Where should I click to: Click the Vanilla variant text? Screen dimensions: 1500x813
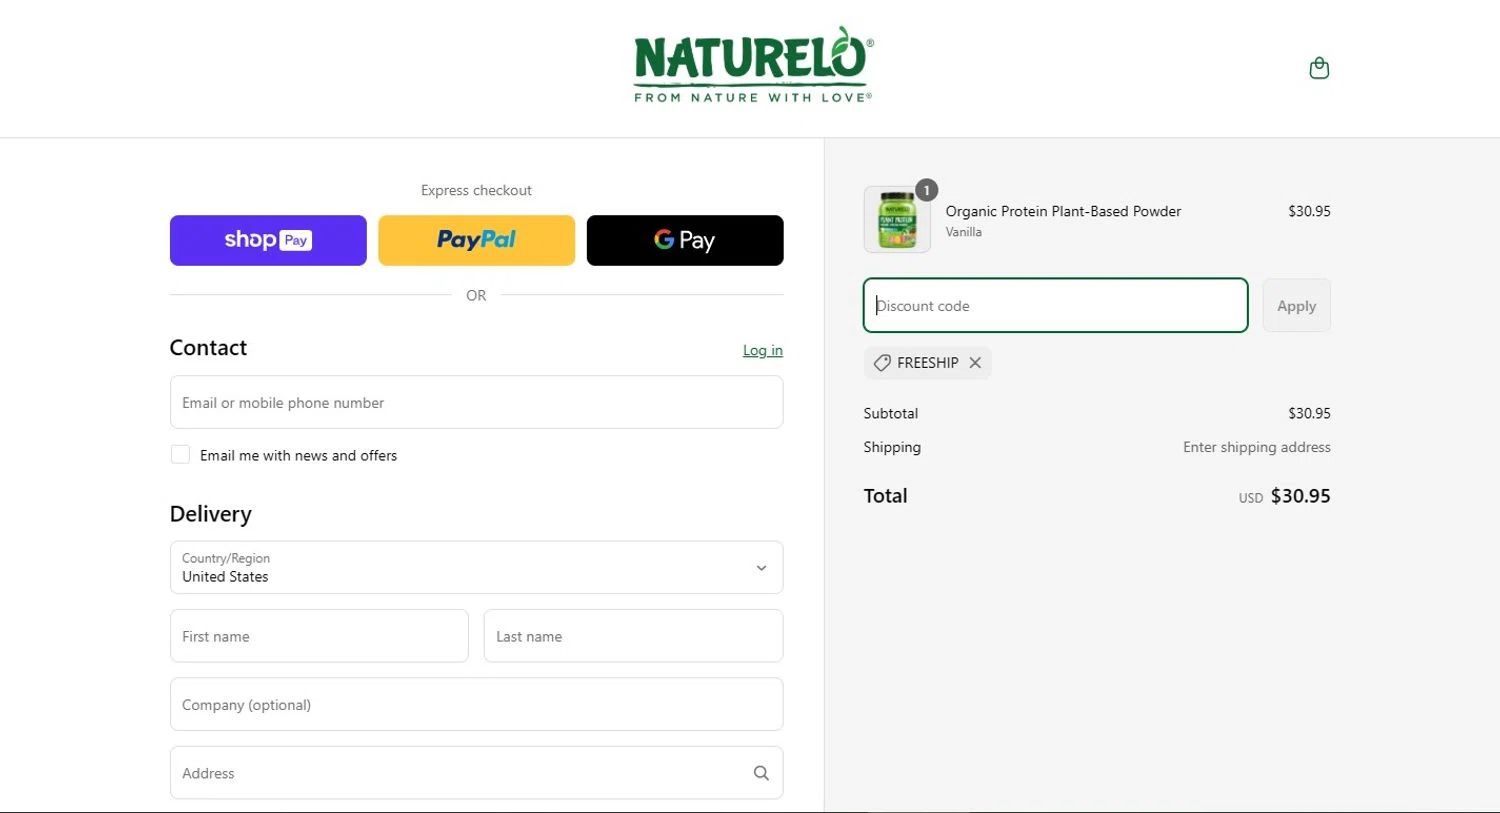point(964,232)
